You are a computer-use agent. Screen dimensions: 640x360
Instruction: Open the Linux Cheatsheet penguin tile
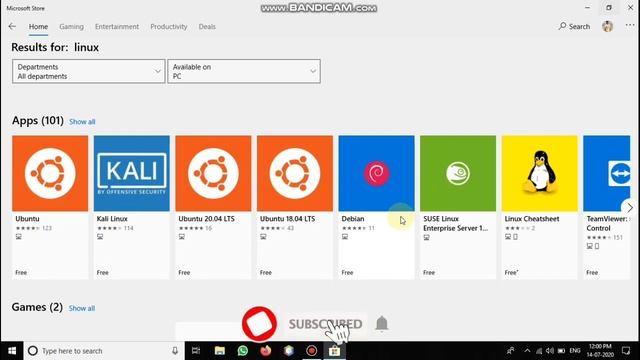click(x=540, y=173)
